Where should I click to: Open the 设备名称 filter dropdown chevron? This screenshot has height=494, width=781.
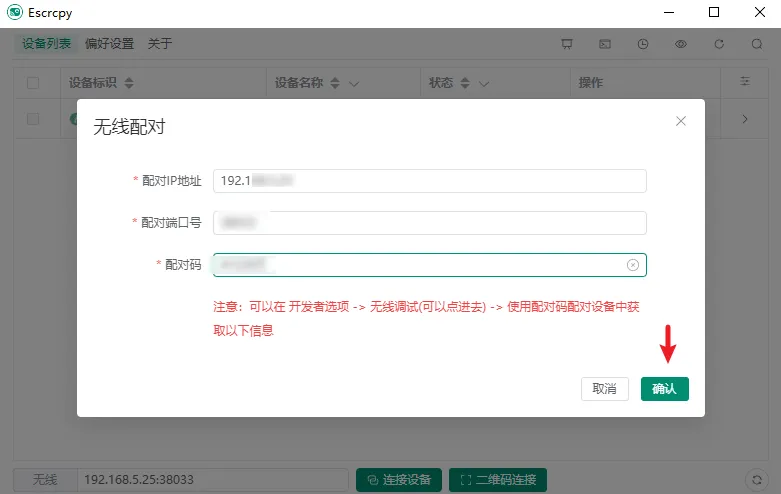point(354,84)
